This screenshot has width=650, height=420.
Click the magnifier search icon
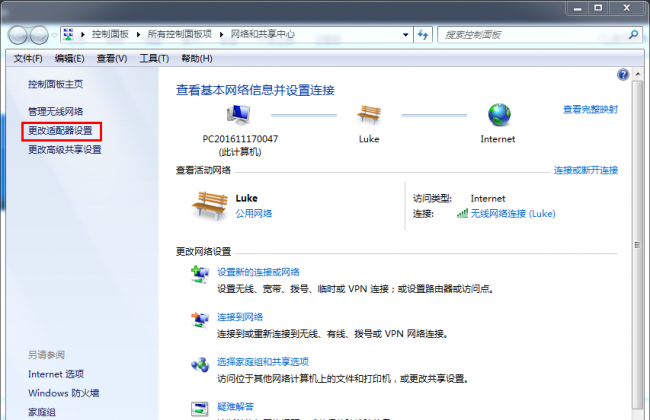(633, 35)
